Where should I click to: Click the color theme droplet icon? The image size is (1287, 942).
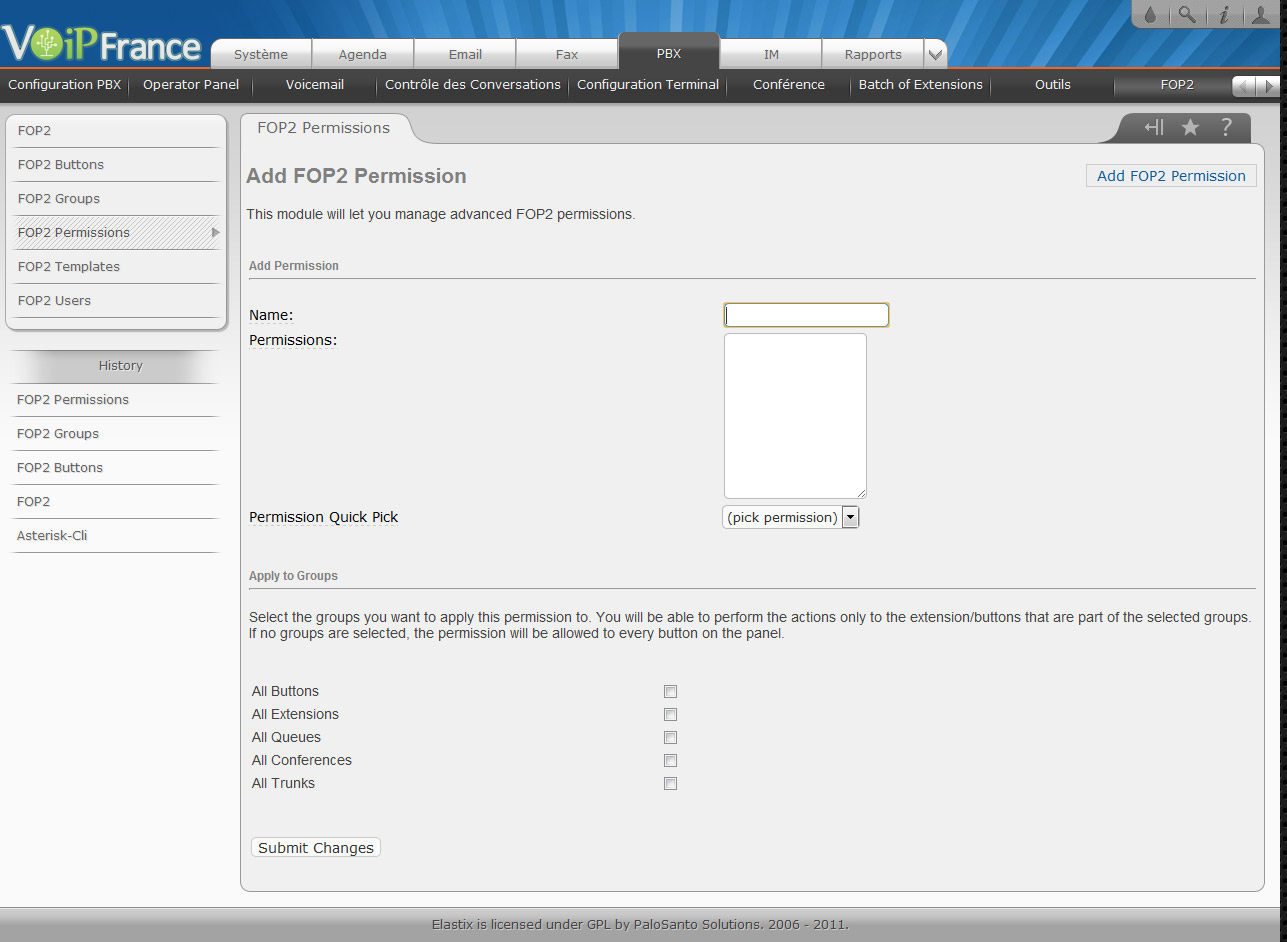1149,15
